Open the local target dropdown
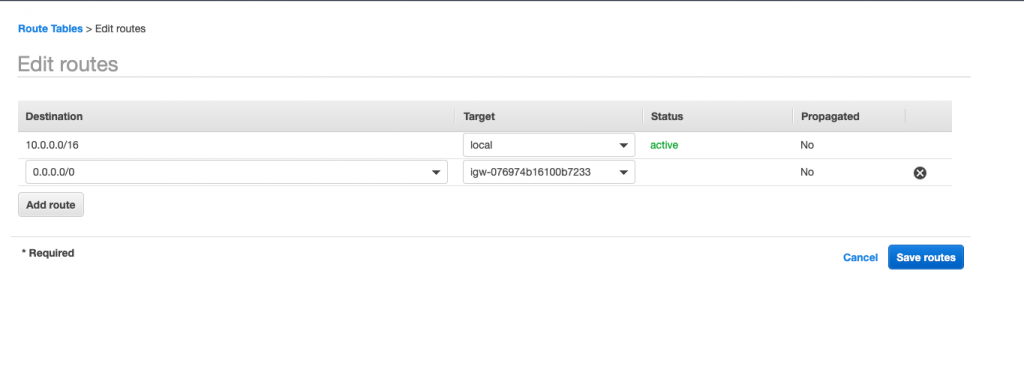This screenshot has width=1024, height=373. coord(549,145)
